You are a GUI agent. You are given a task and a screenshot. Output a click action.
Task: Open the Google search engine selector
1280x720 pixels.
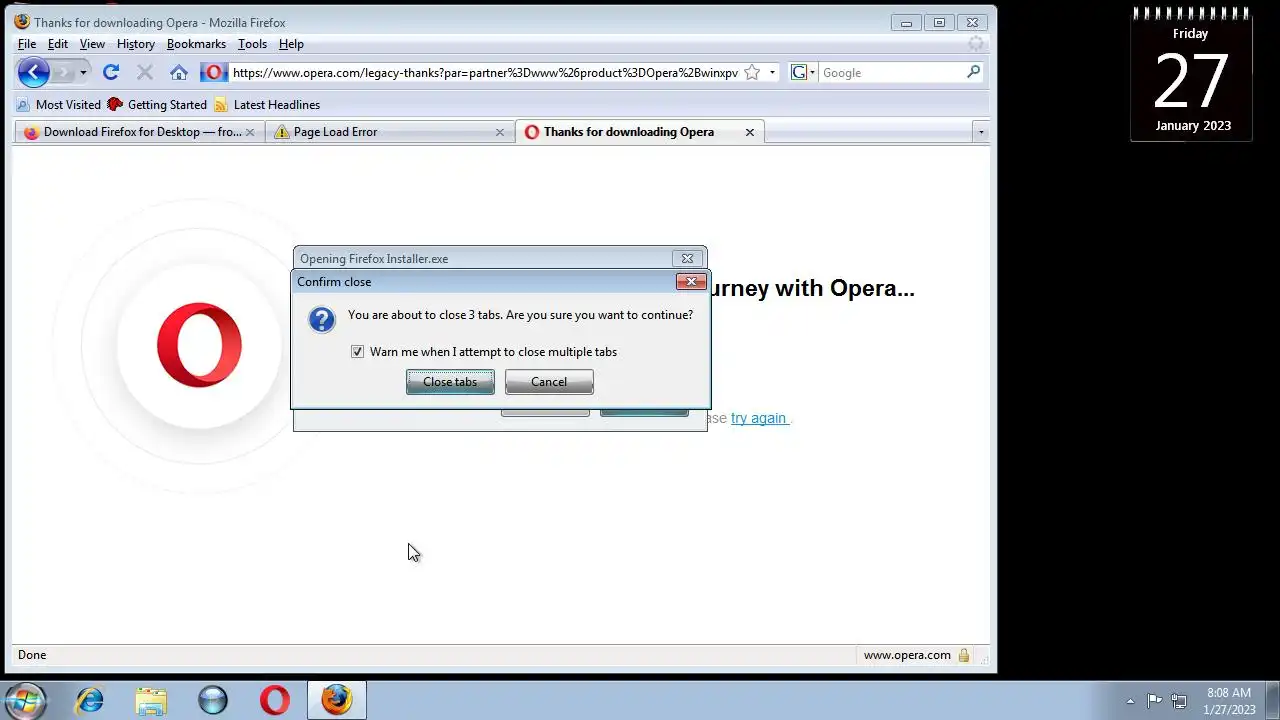tap(803, 72)
